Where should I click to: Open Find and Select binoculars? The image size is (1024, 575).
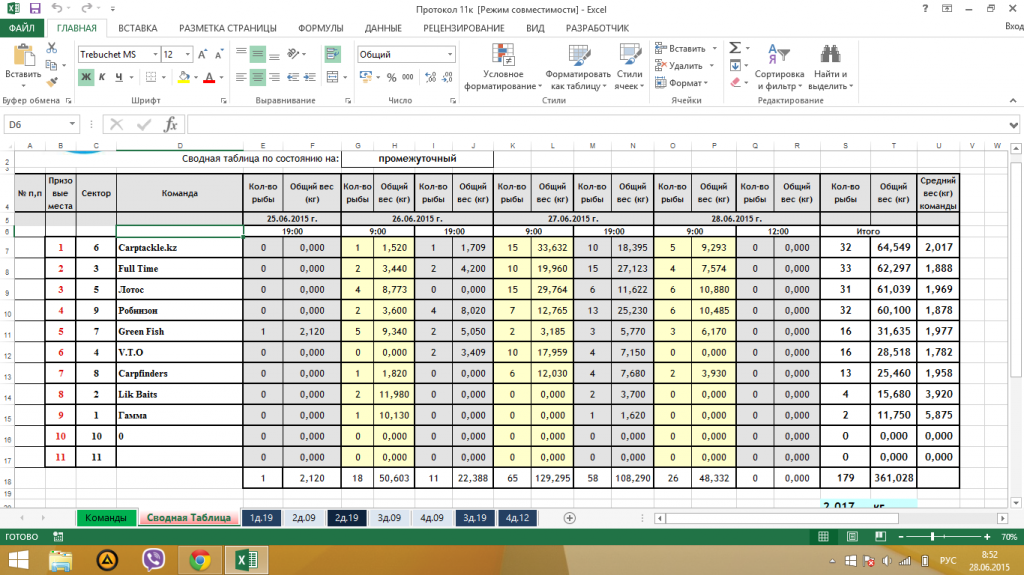pyautogui.click(x=829, y=58)
